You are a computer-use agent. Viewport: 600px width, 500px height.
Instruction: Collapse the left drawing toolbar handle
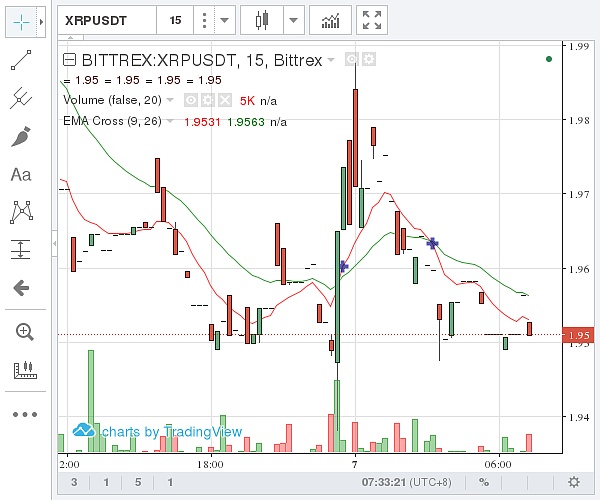(x=55, y=243)
